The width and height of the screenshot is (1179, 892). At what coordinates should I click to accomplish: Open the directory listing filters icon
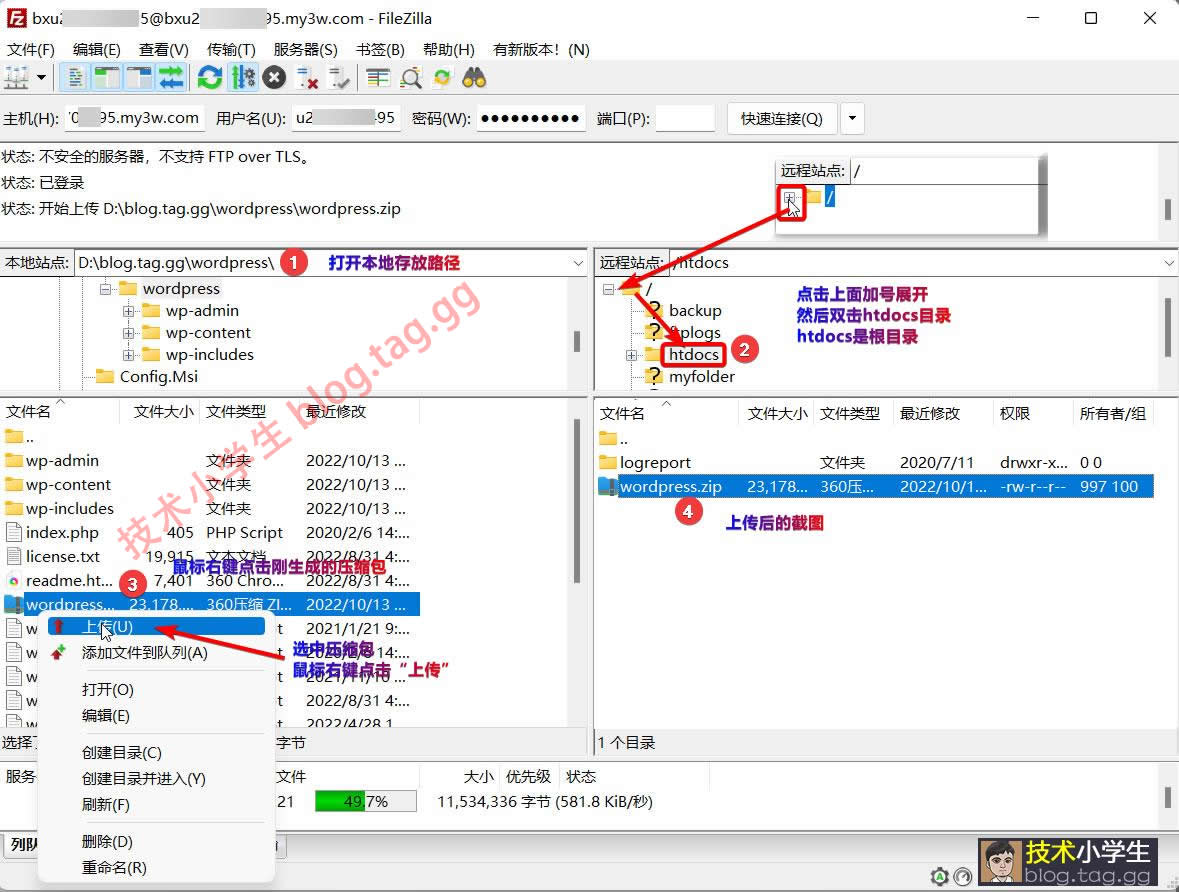(x=377, y=77)
